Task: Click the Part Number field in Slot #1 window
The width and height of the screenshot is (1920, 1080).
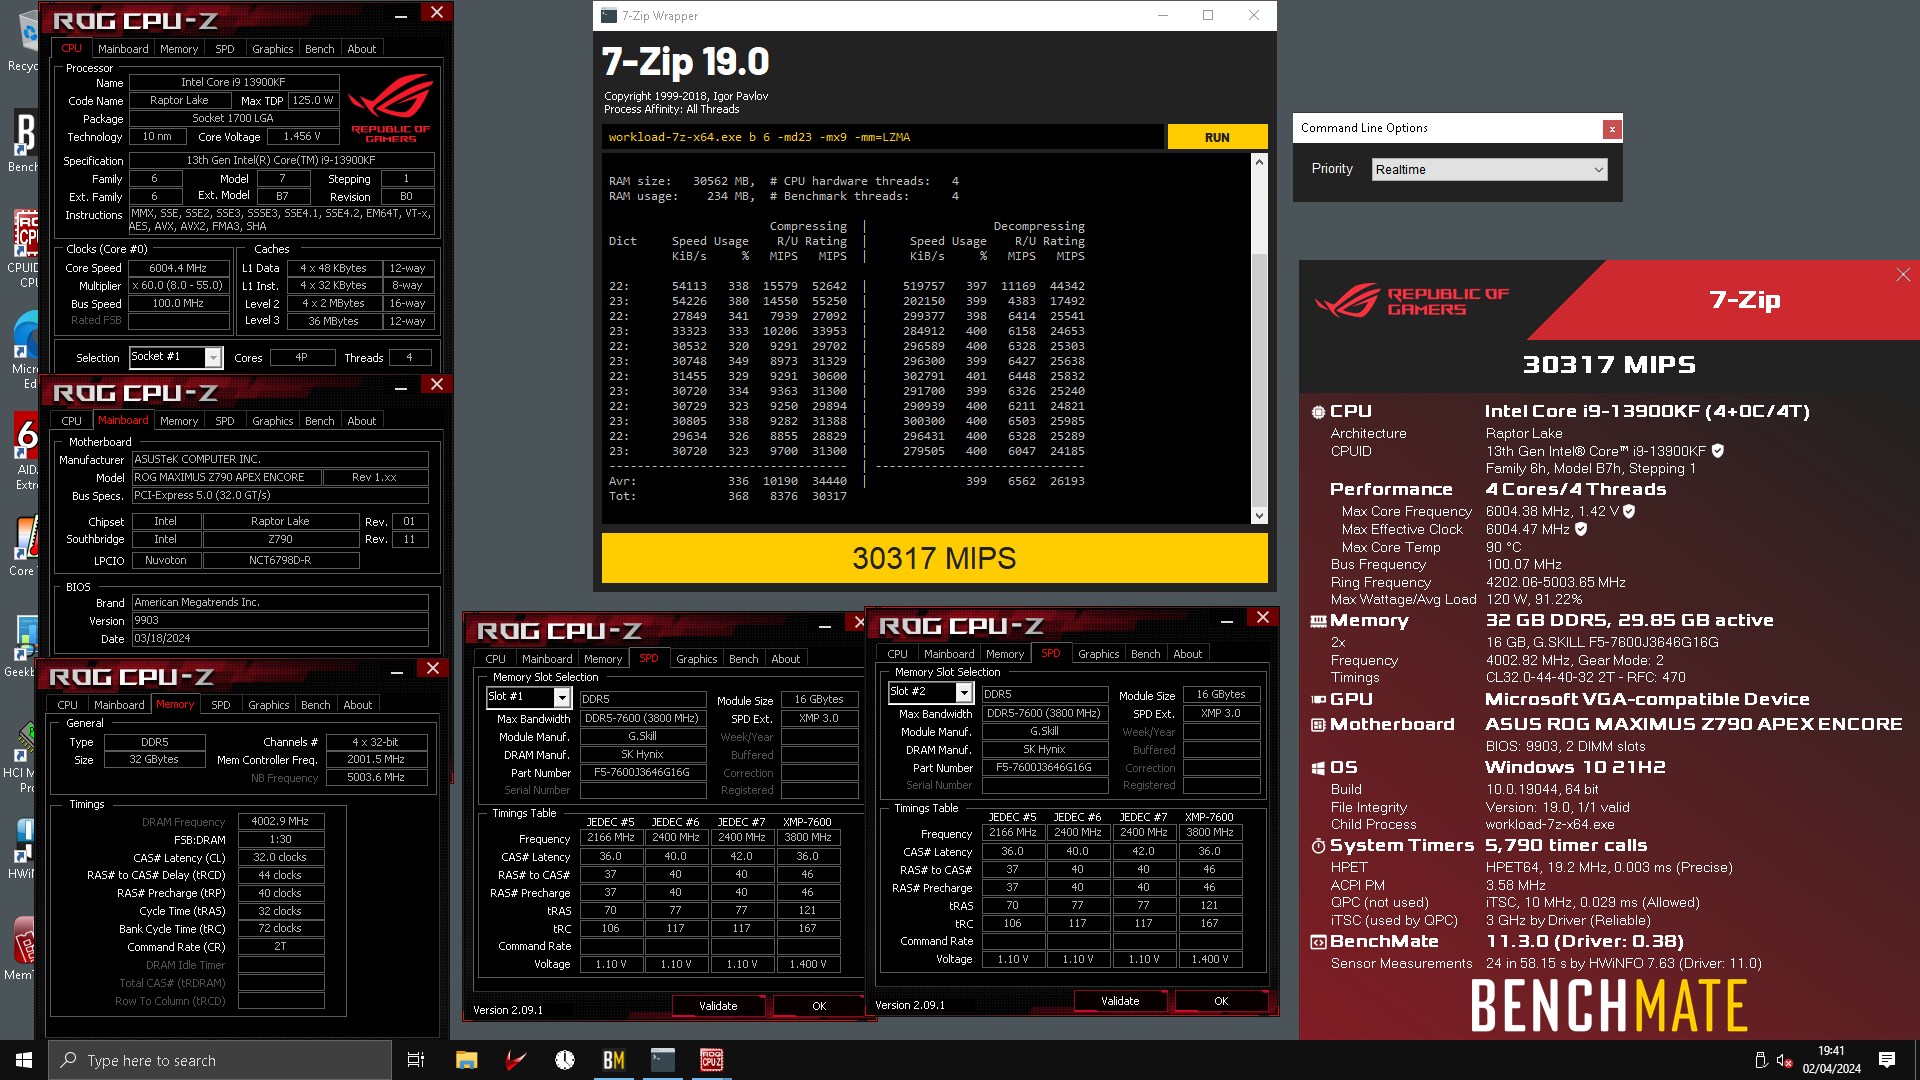Action: pos(642,773)
